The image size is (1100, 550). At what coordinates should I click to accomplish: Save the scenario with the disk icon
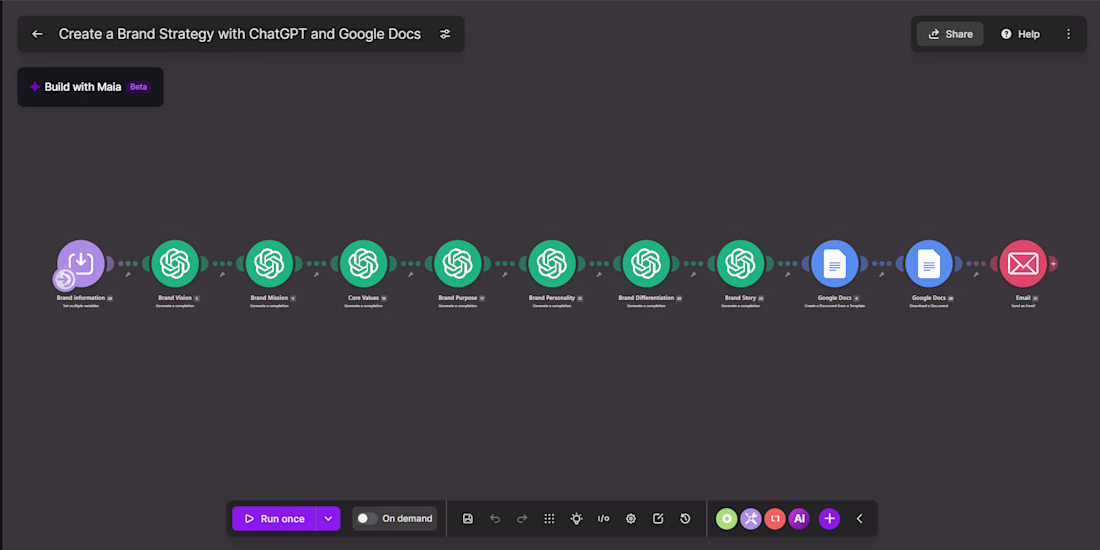pos(468,518)
